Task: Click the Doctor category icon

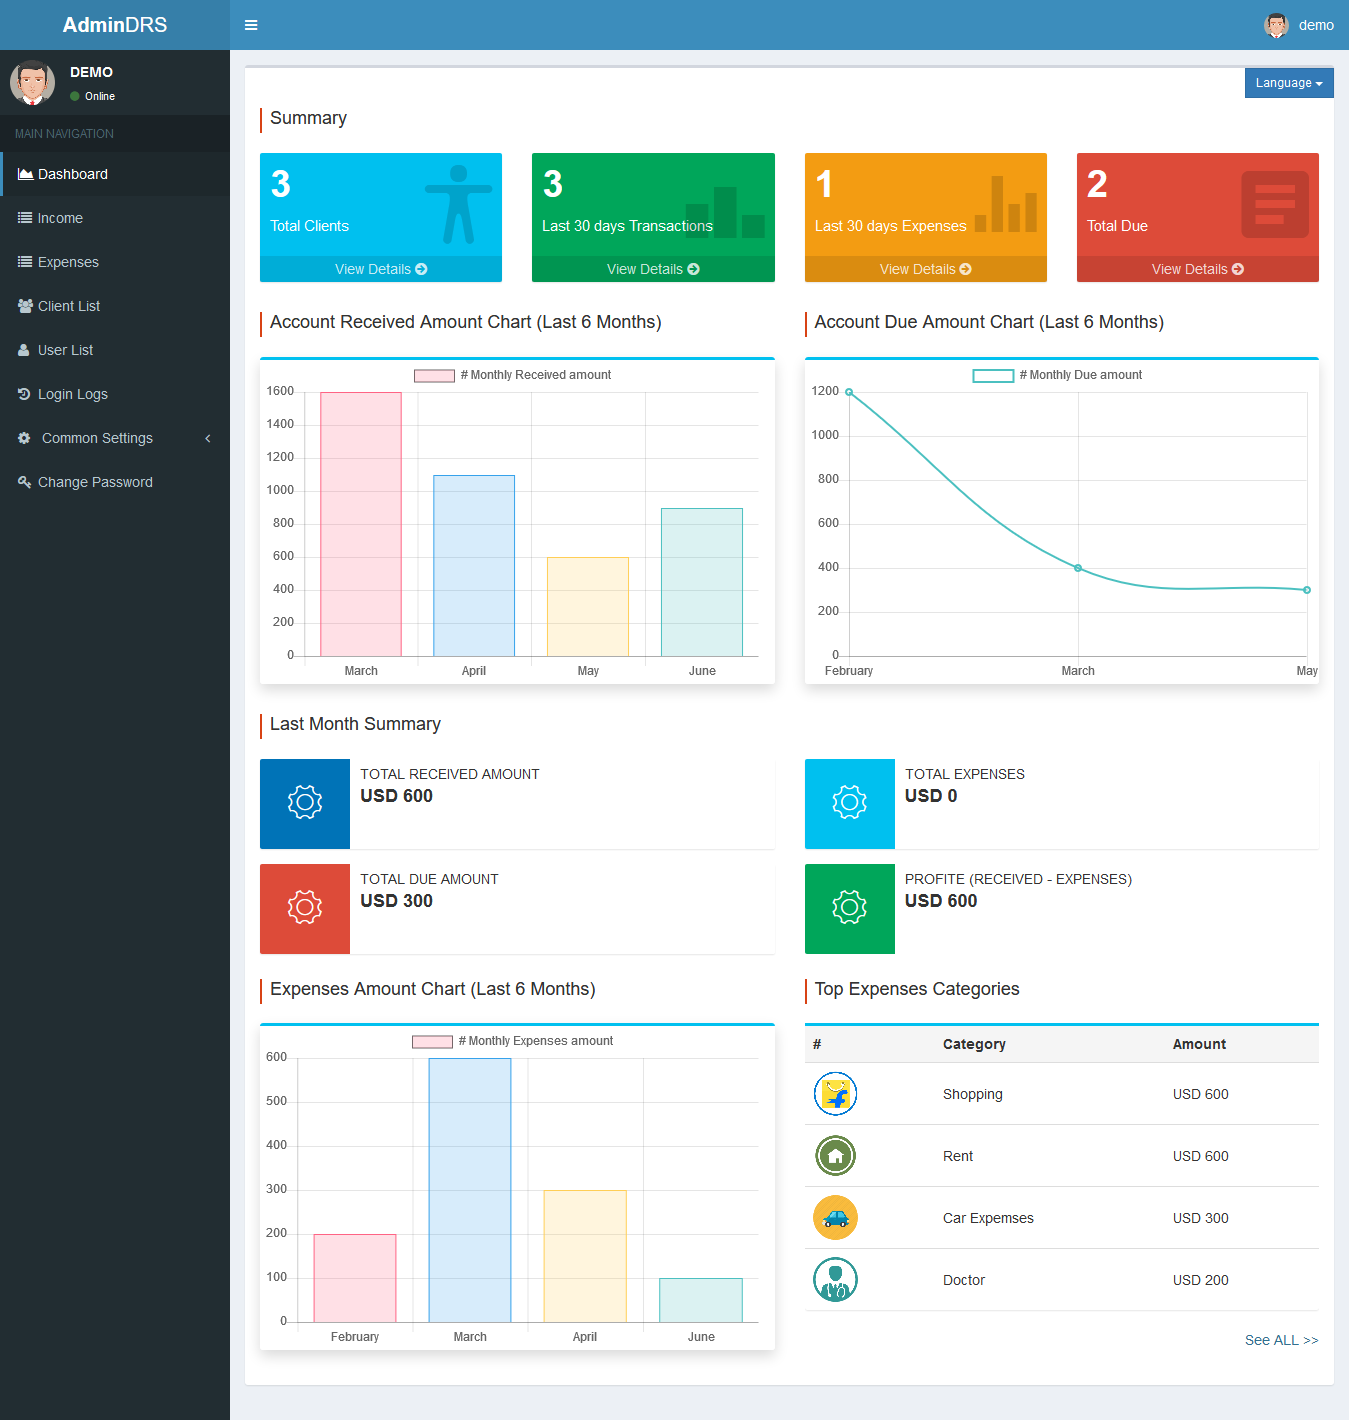Action: [x=835, y=1280]
